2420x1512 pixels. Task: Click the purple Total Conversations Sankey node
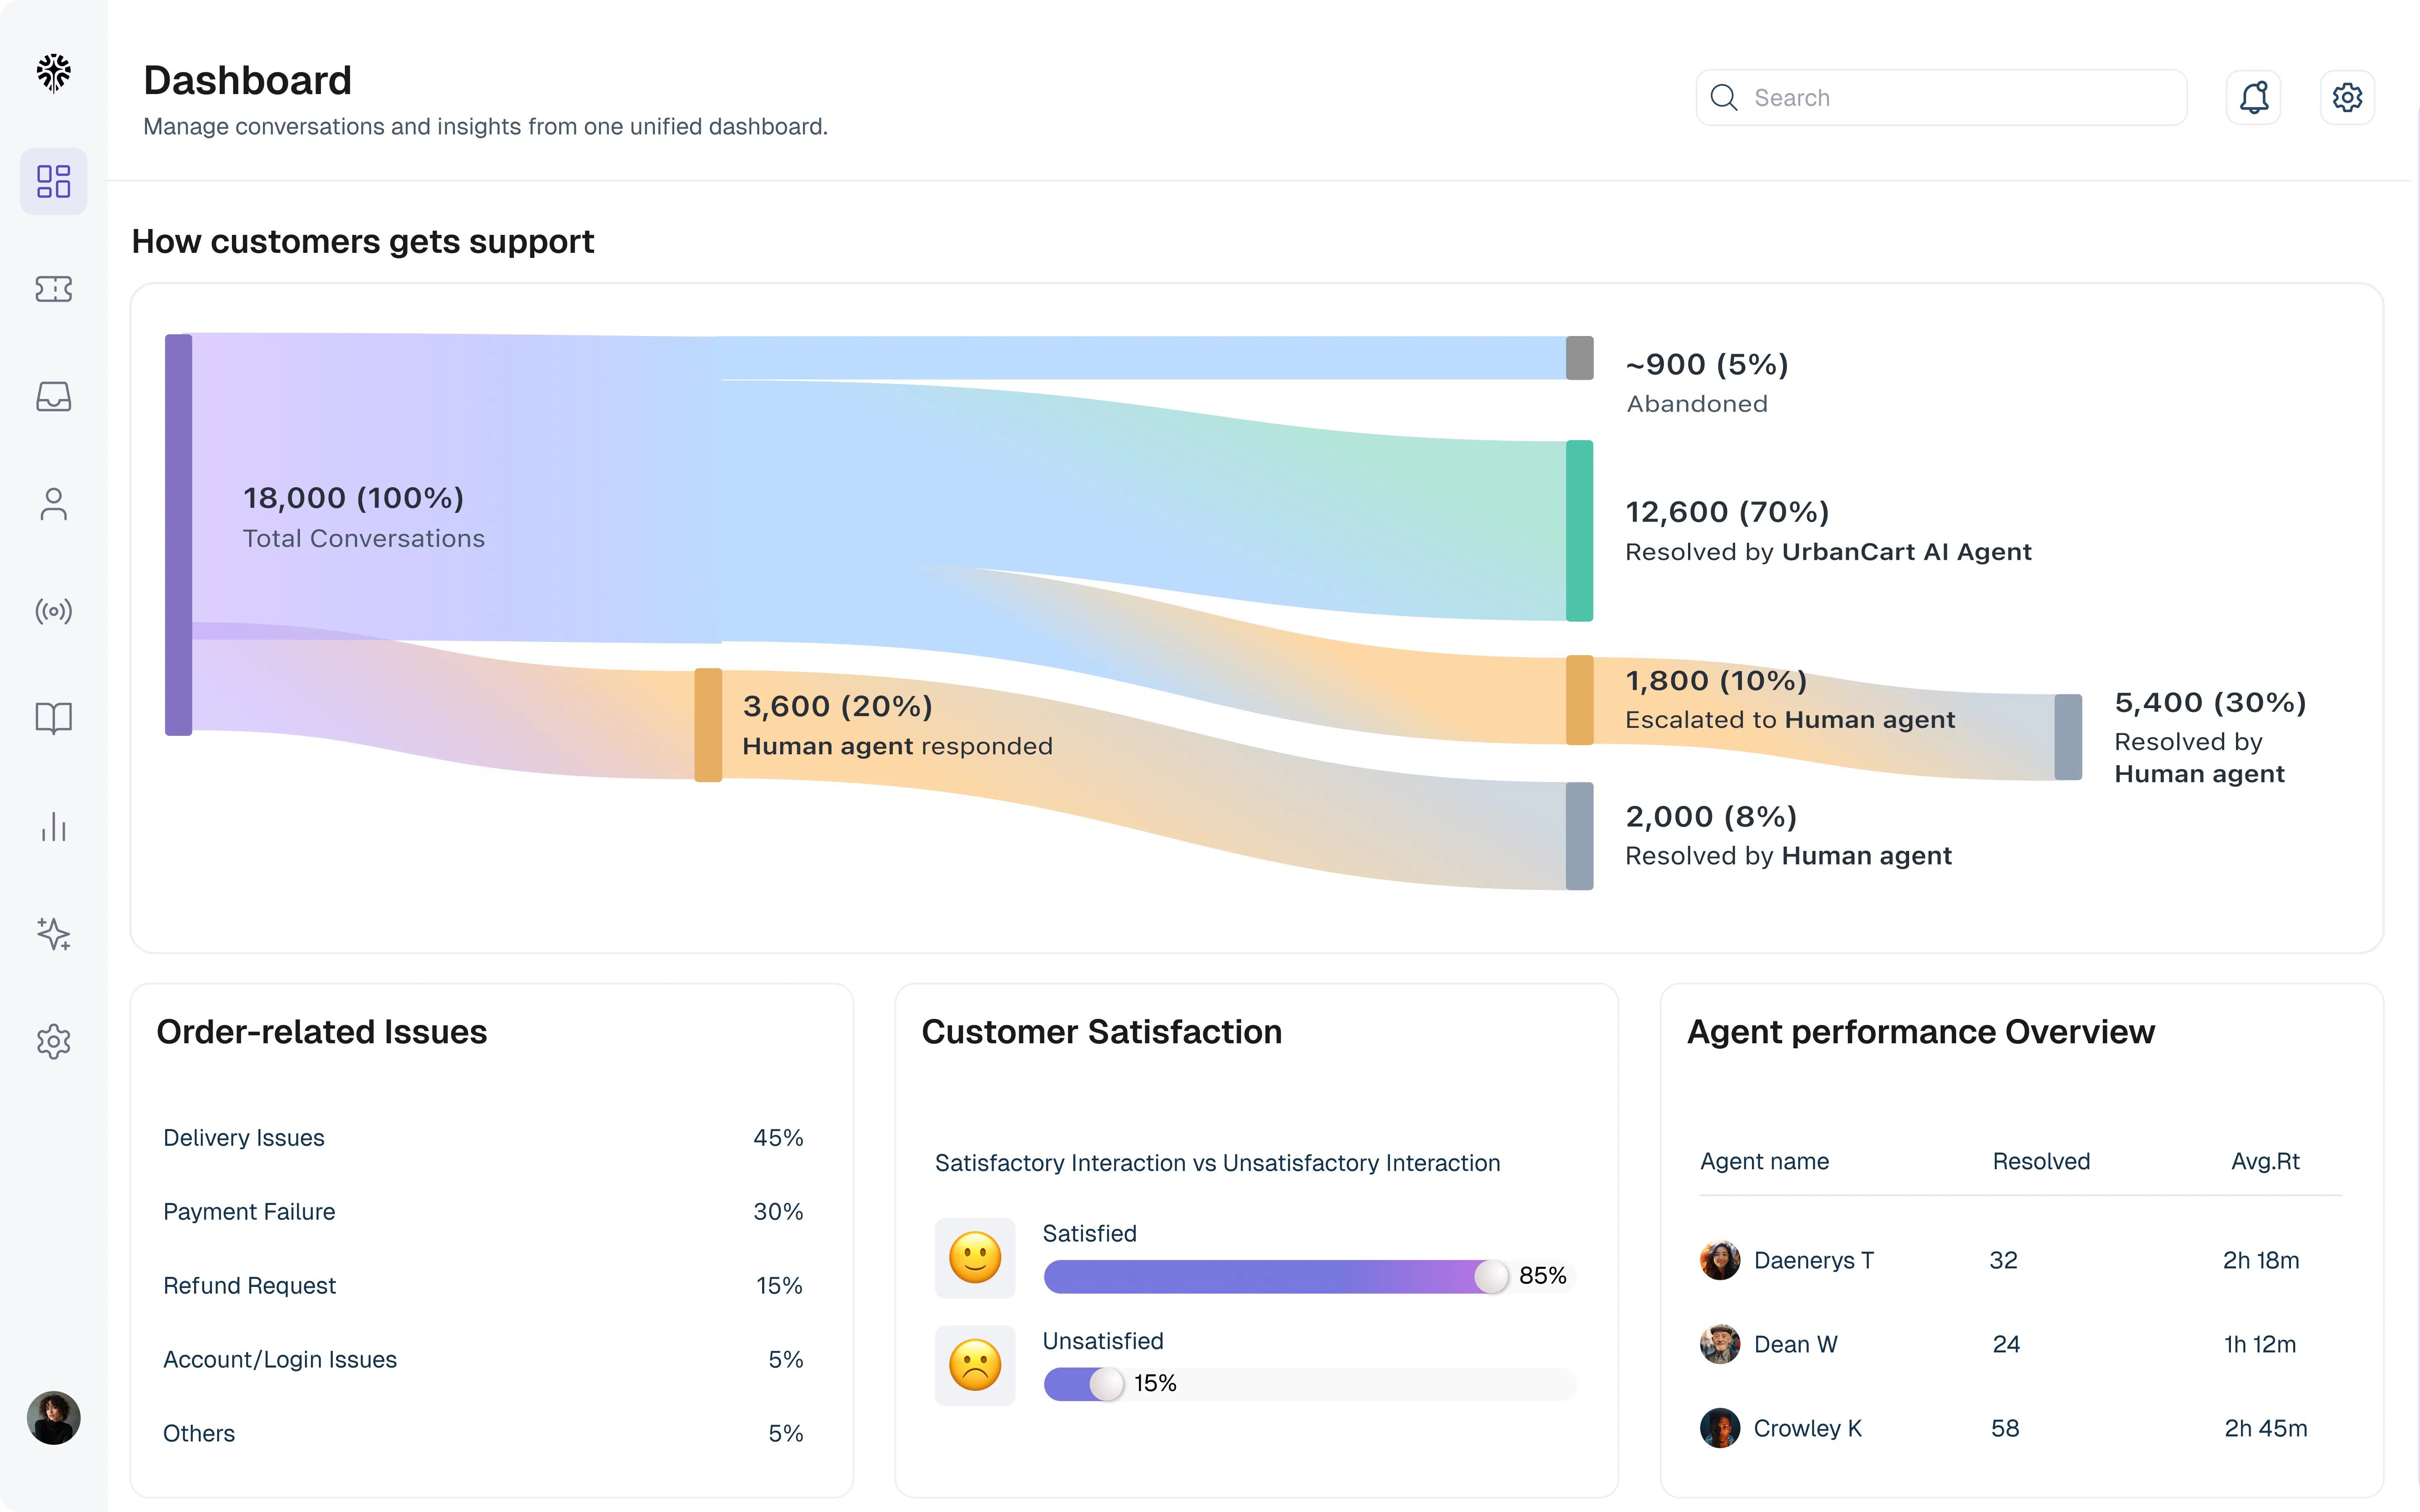(x=178, y=535)
